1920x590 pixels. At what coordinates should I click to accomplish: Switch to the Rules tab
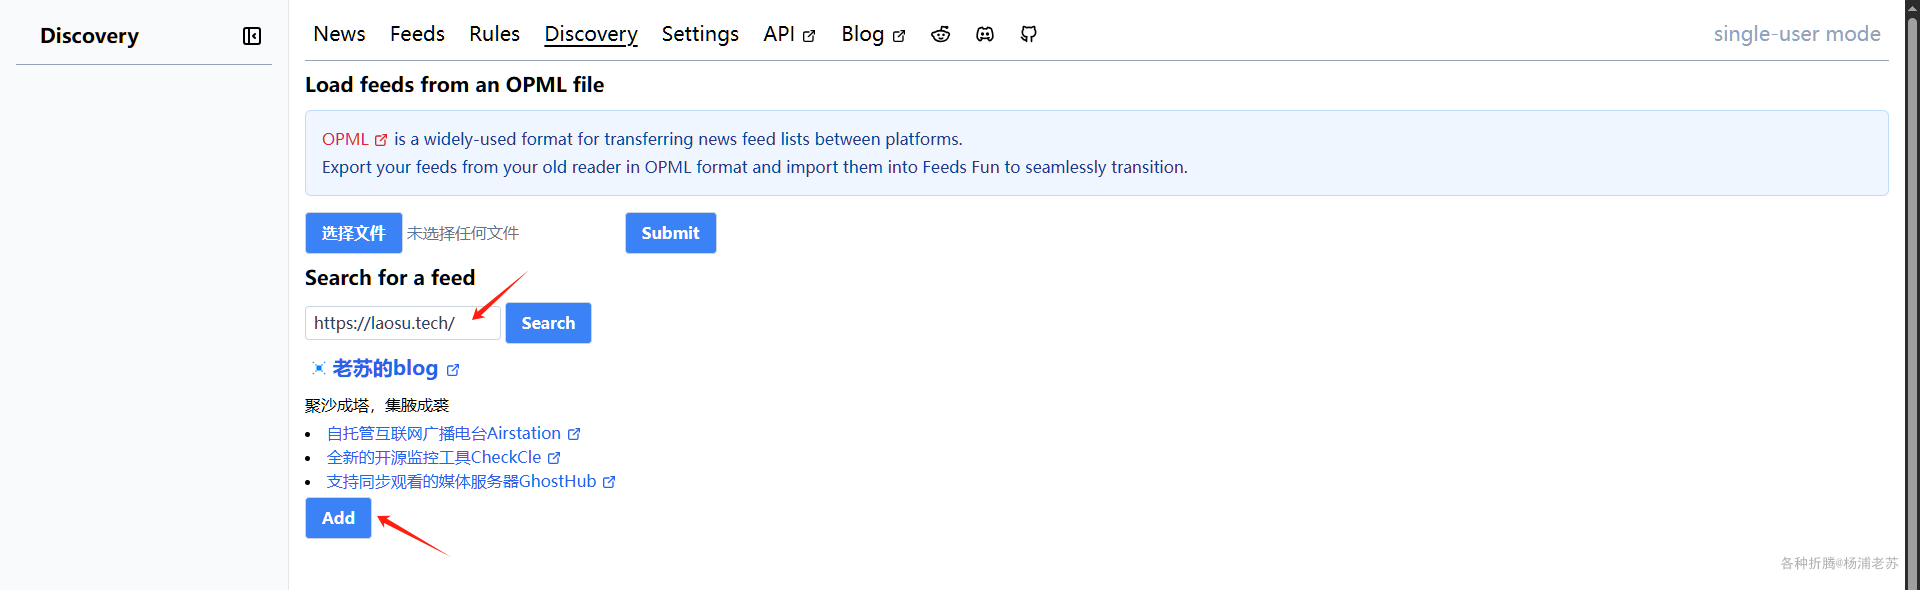[494, 34]
